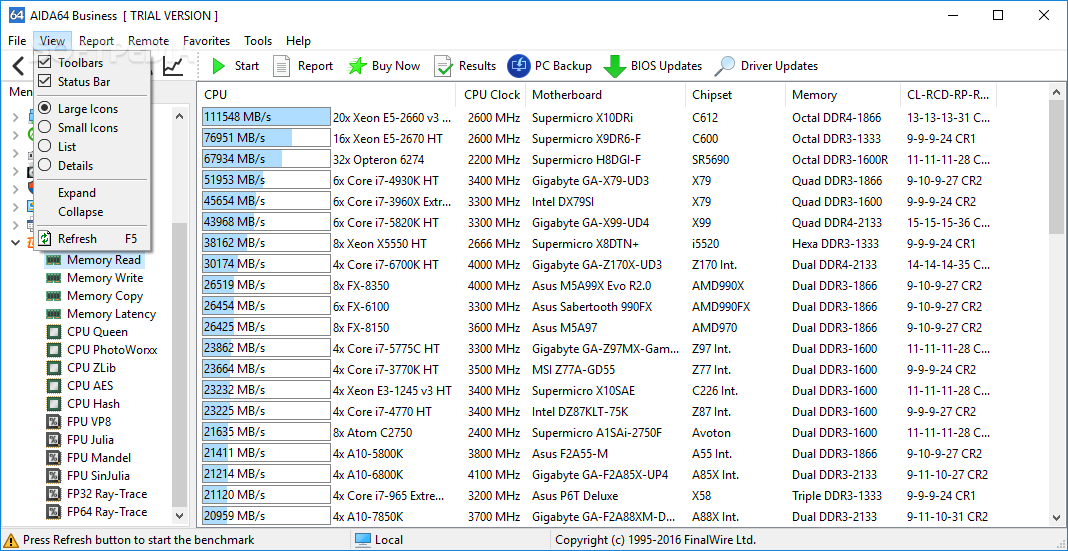
Task: Open the Help menu
Action: coord(298,41)
